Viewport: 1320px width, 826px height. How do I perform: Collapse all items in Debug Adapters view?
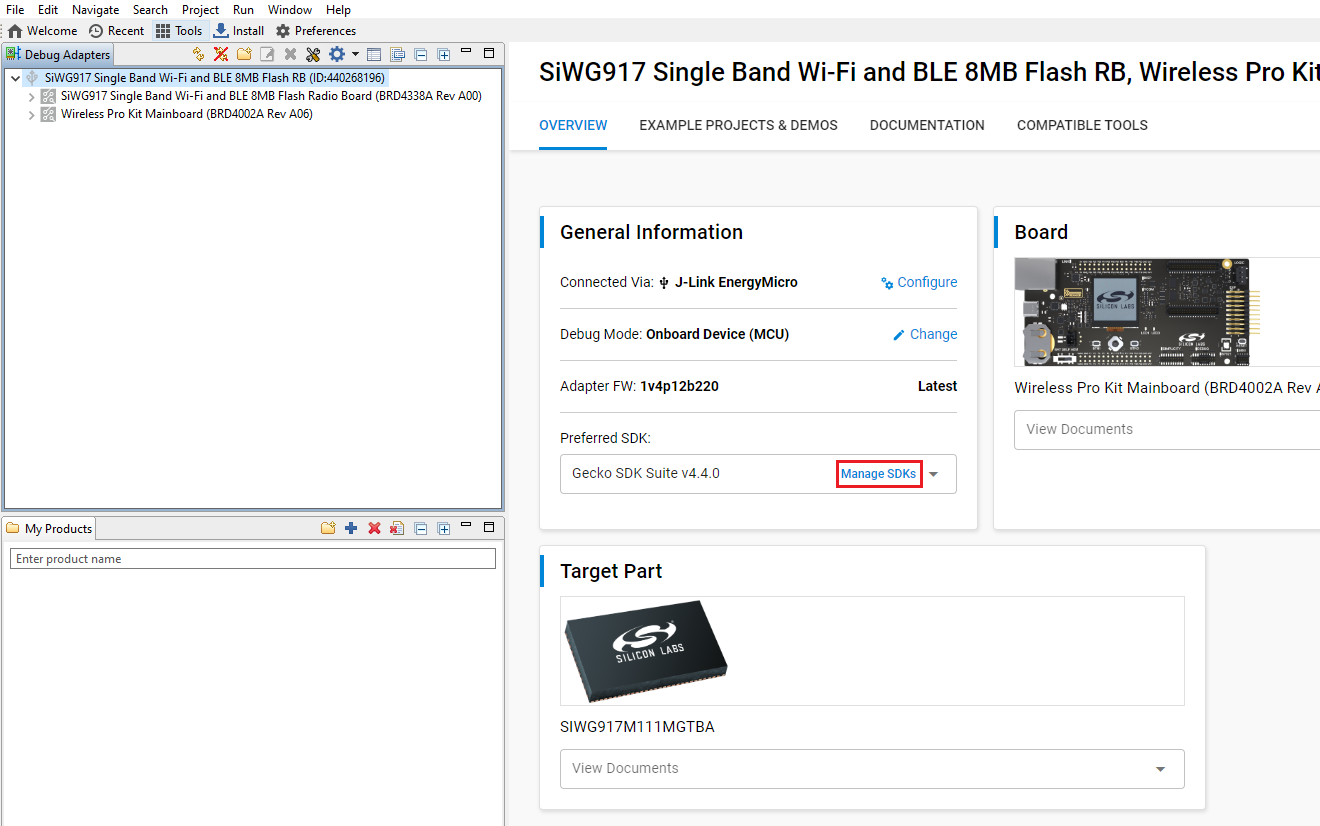(x=421, y=54)
